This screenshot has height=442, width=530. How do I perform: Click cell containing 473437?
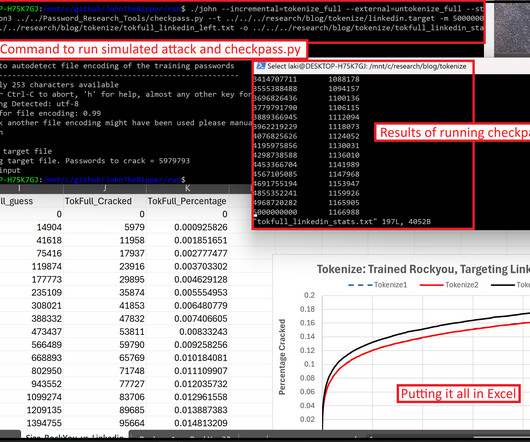[31, 332]
